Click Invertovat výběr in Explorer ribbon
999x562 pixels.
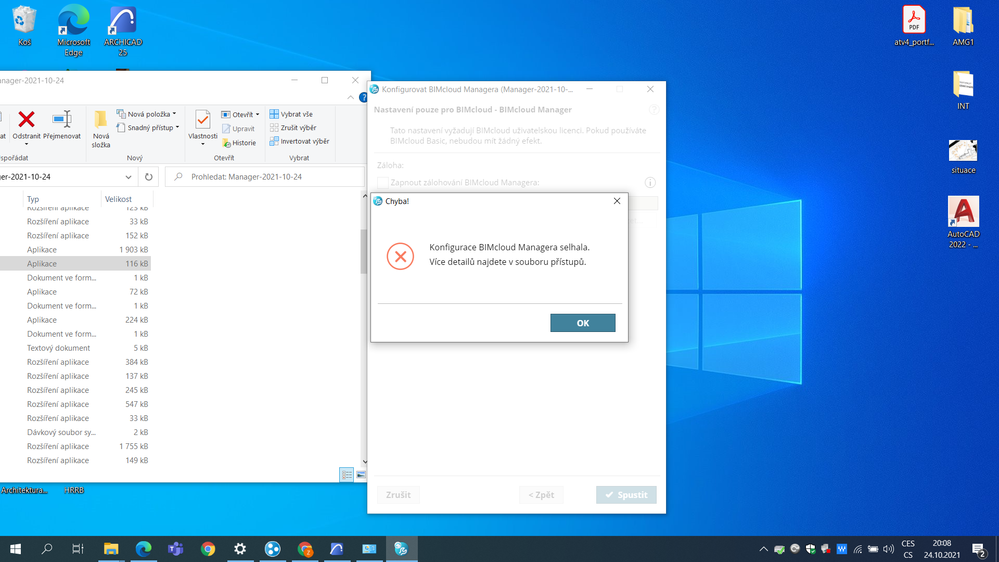pos(299,141)
